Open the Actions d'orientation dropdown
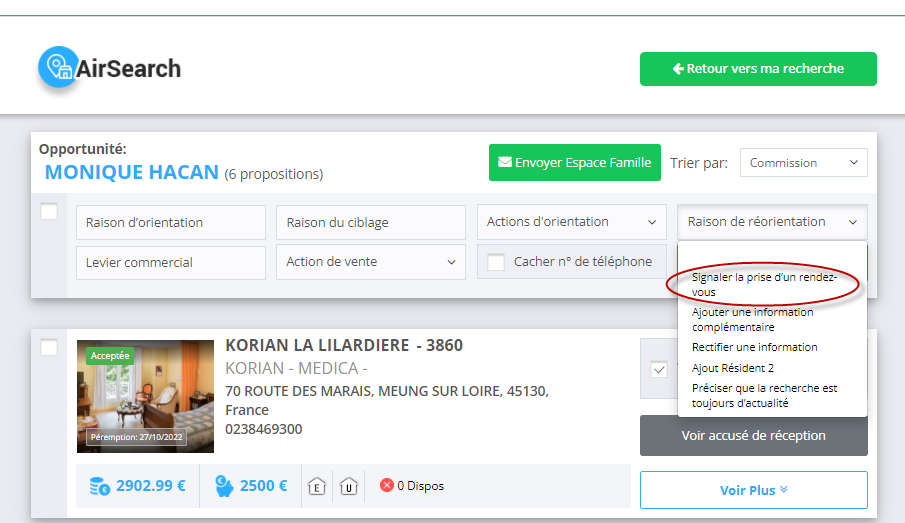This screenshot has width=905, height=523. 571,222
